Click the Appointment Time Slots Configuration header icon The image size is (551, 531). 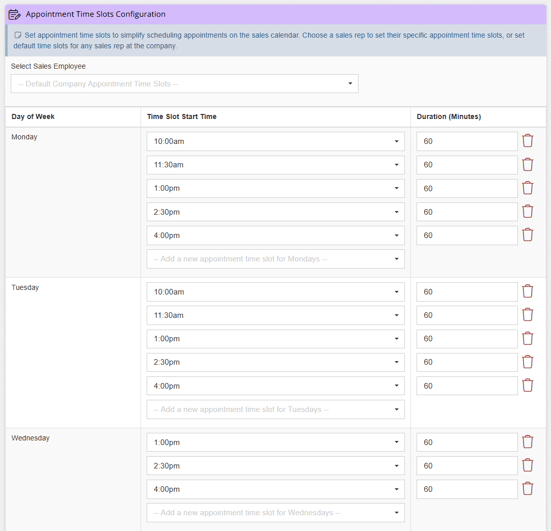(x=14, y=14)
